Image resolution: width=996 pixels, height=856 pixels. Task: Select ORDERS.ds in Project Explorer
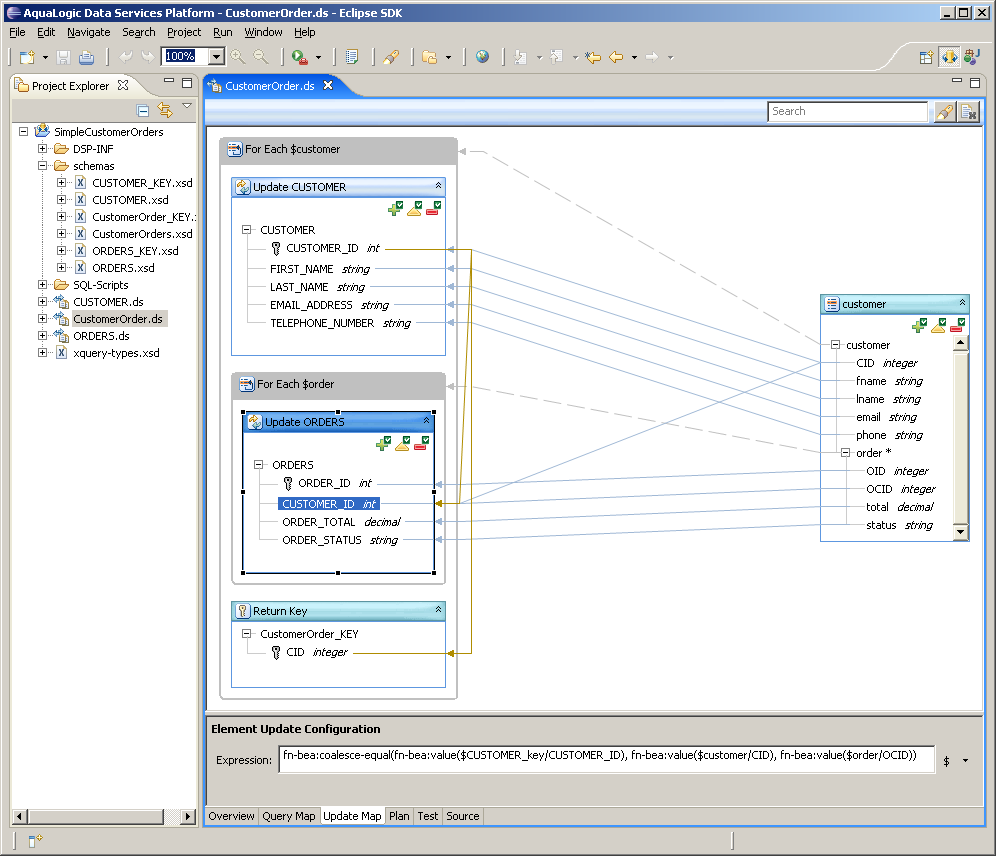click(x=101, y=336)
